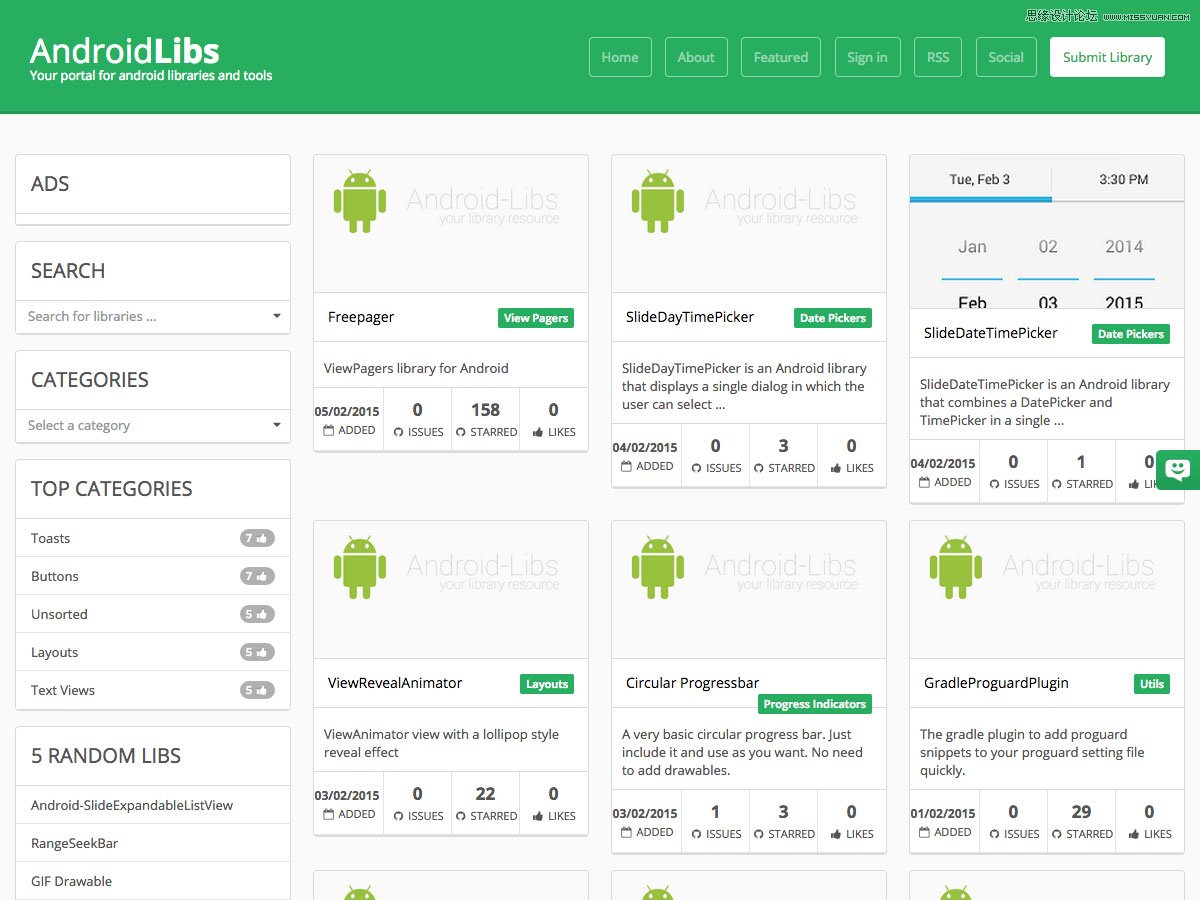1200x900 pixels.
Task: Click the SlideDayTimePicker card preview image
Action: click(x=749, y=224)
